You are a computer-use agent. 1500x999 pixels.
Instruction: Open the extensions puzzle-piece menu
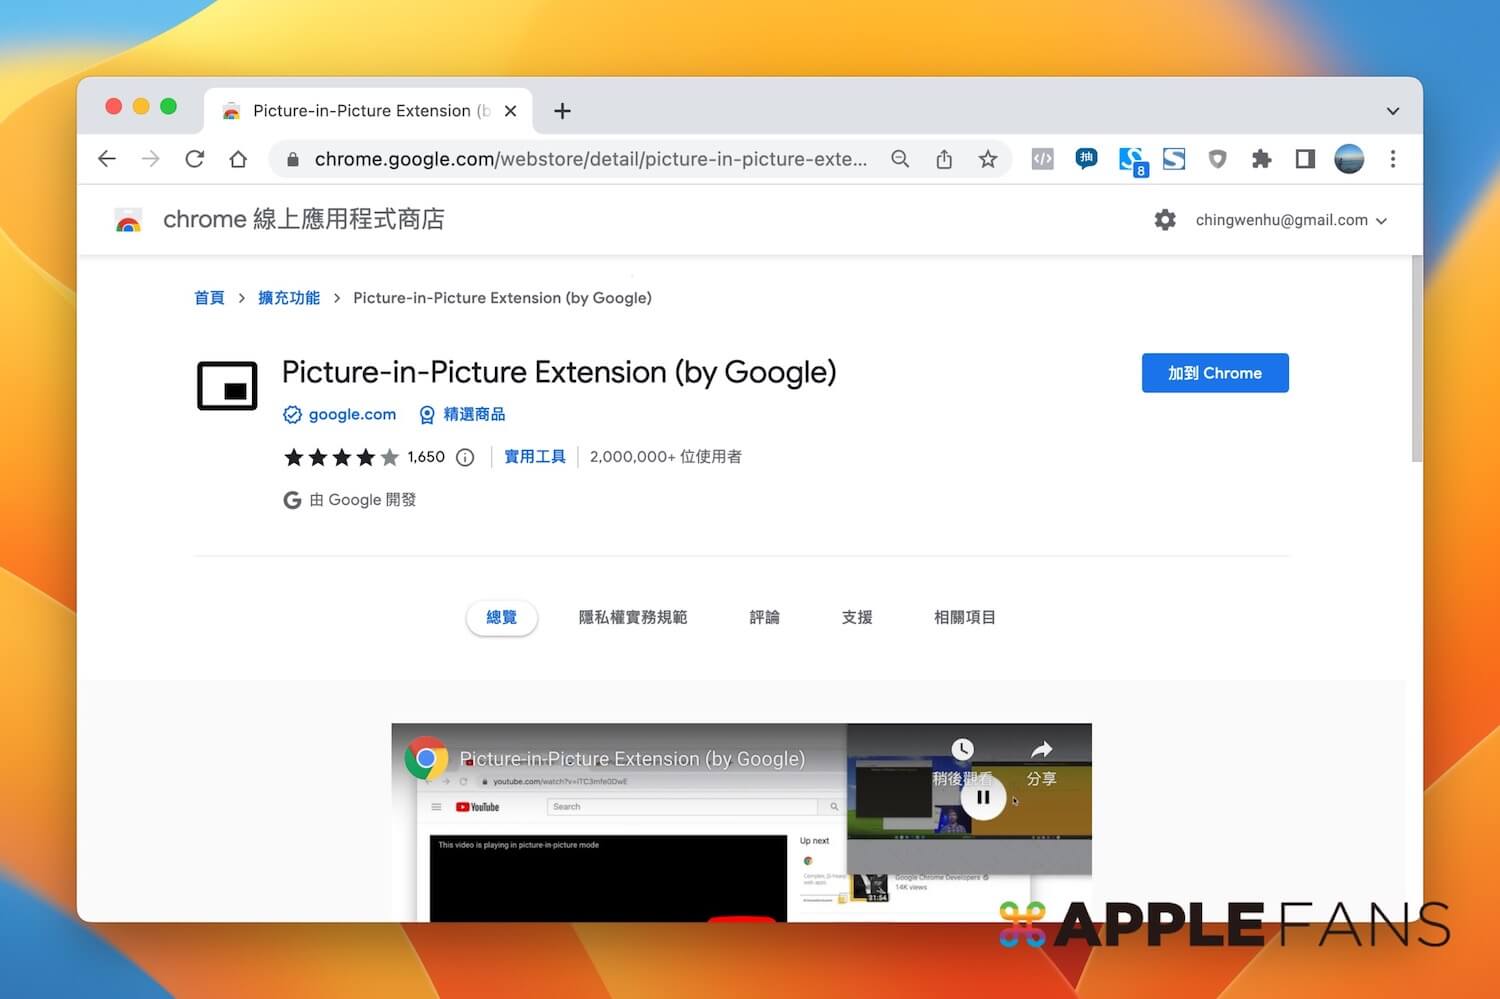tap(1261, 159)
